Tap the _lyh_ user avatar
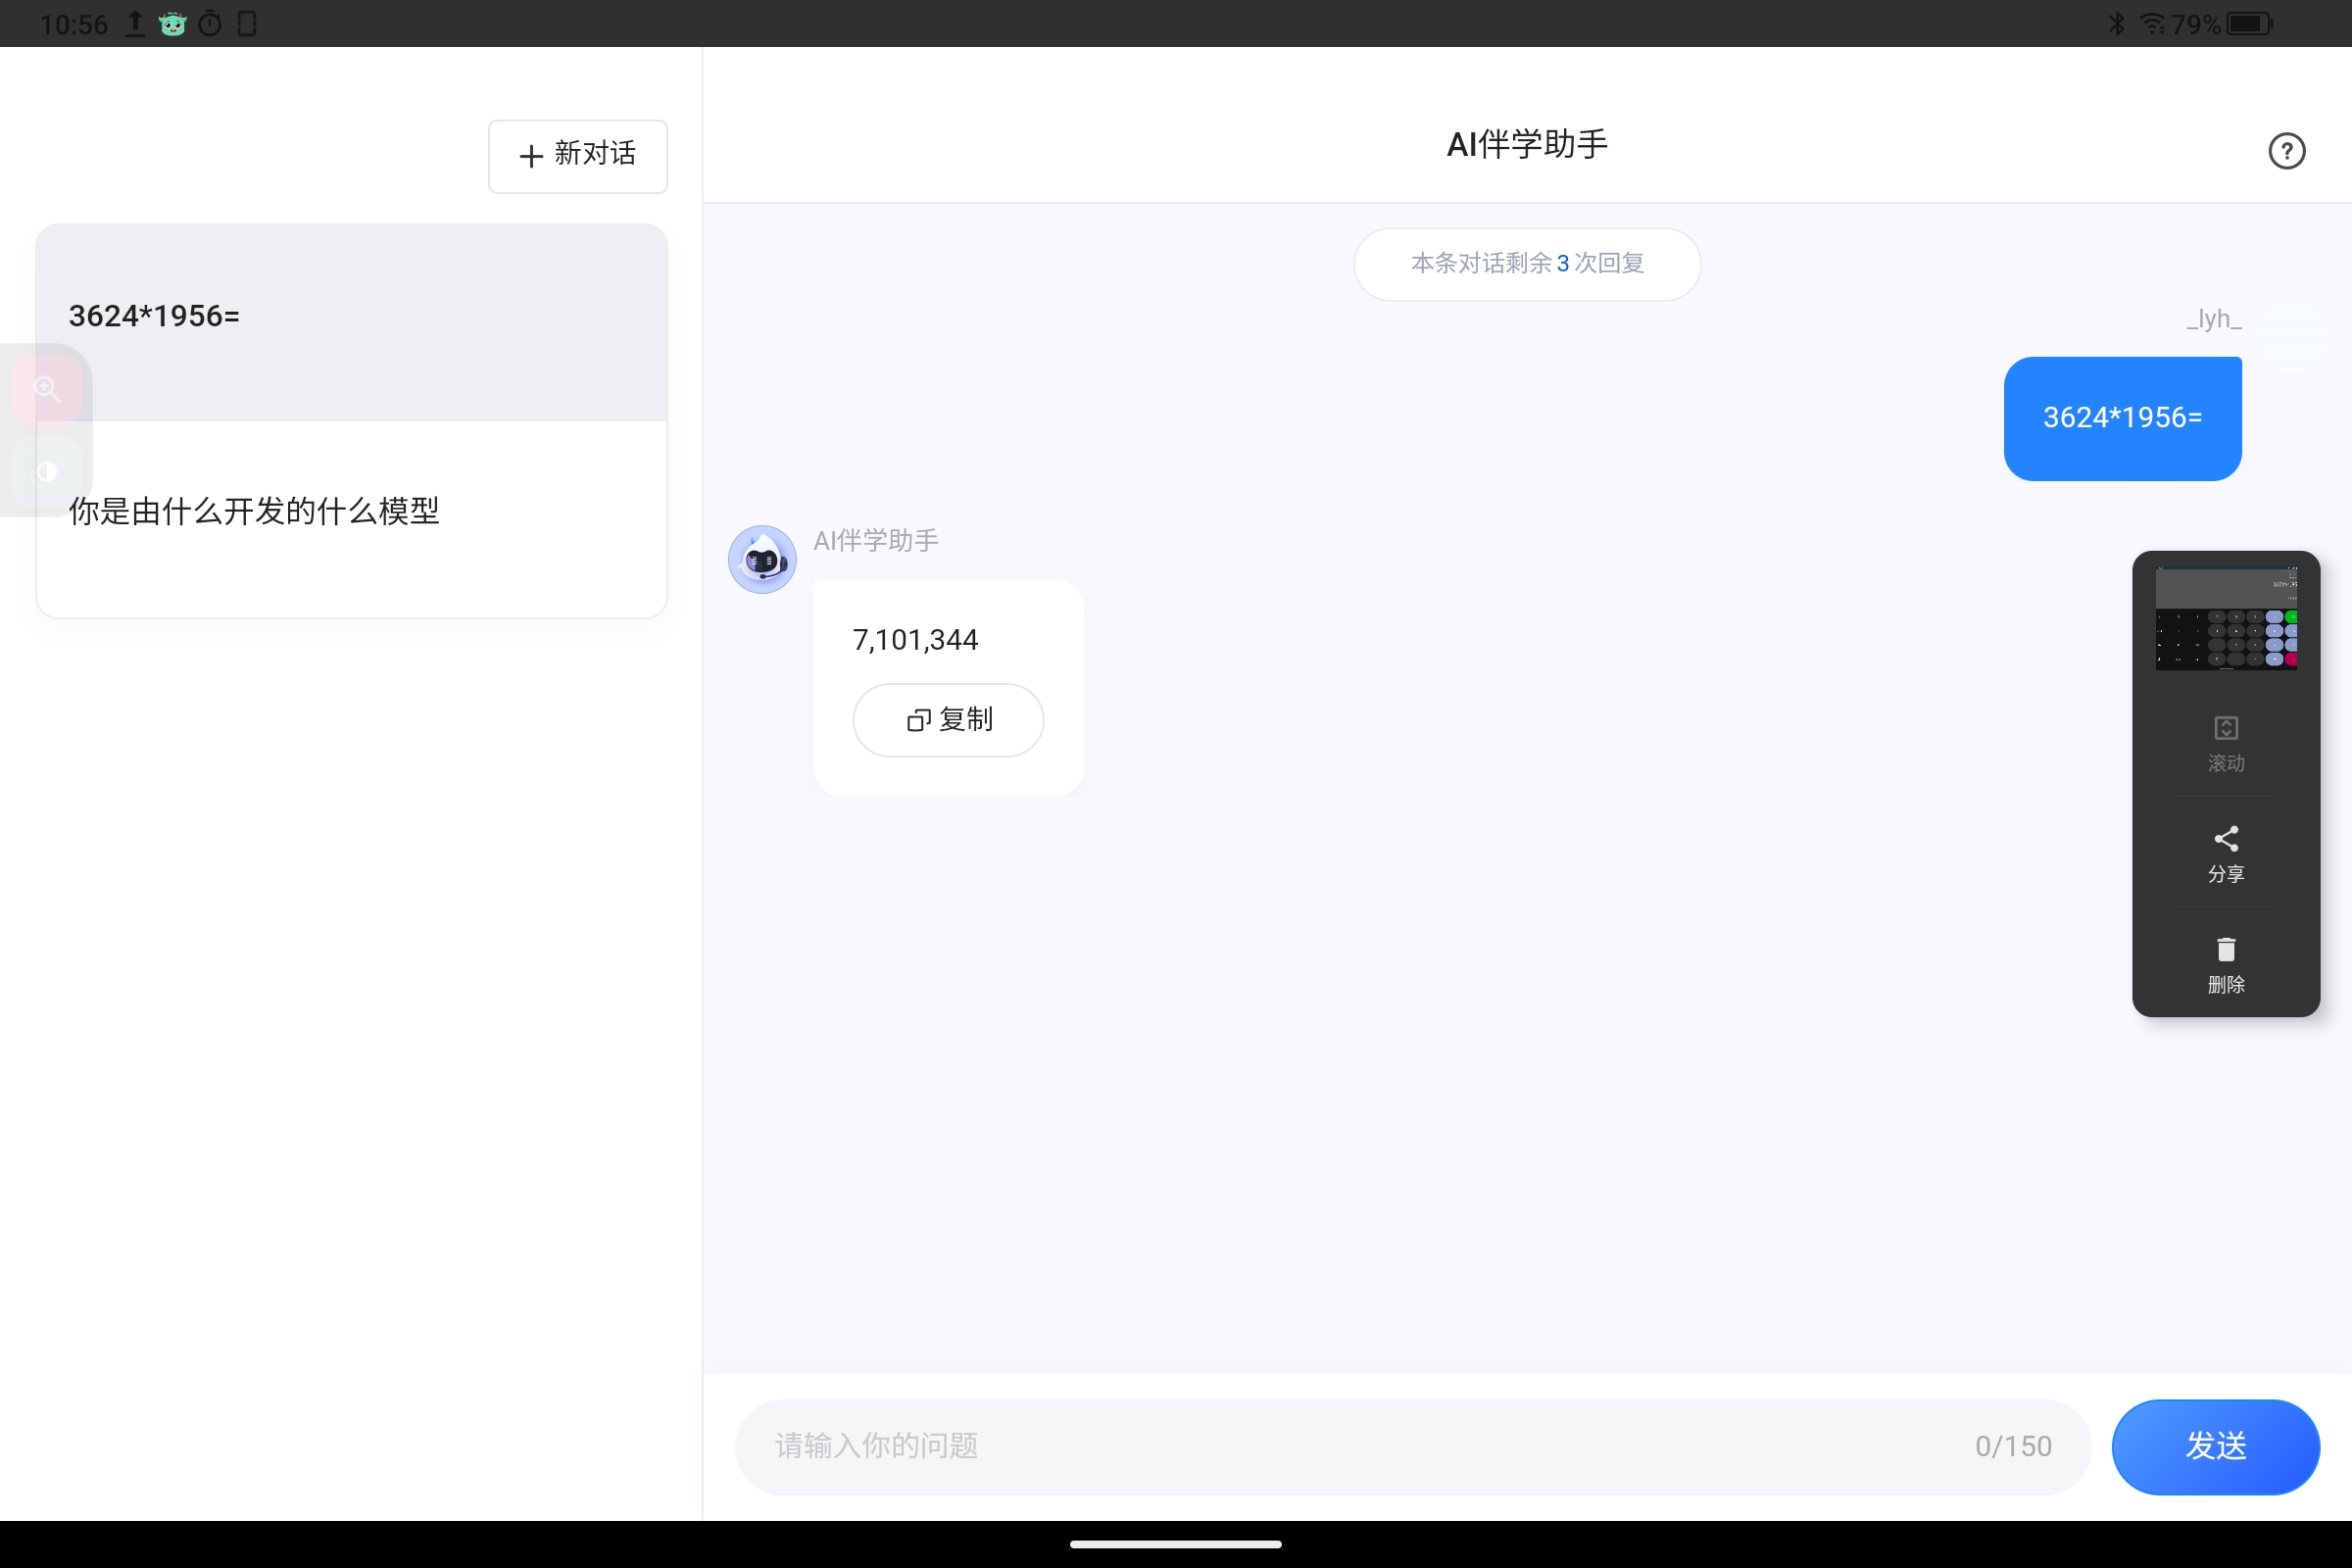This screenshot has height=1568, width=2352. [2293, 338]
